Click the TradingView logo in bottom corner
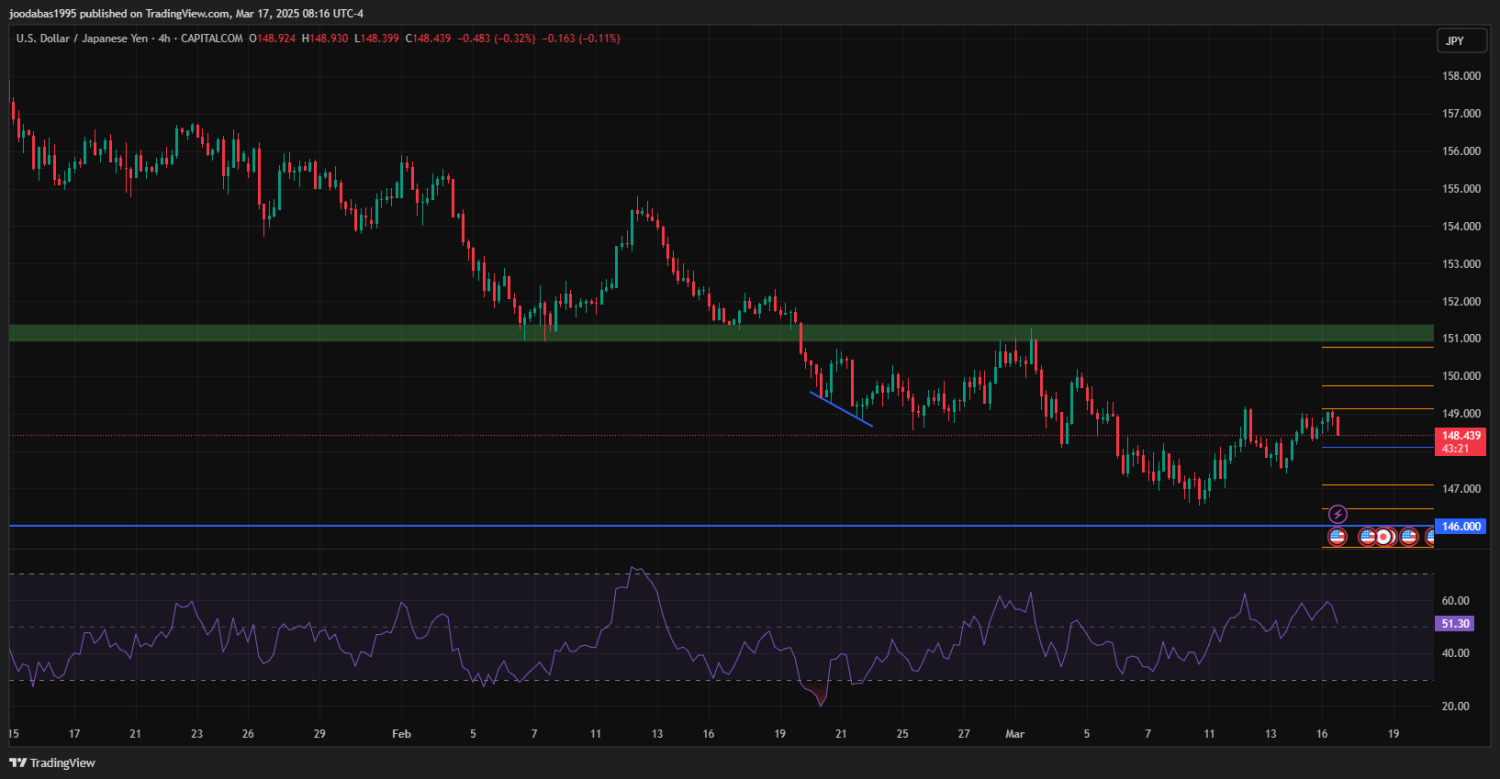Viewport: 1500px width, 779px height. pyautogui.click(x=52, y=763)
